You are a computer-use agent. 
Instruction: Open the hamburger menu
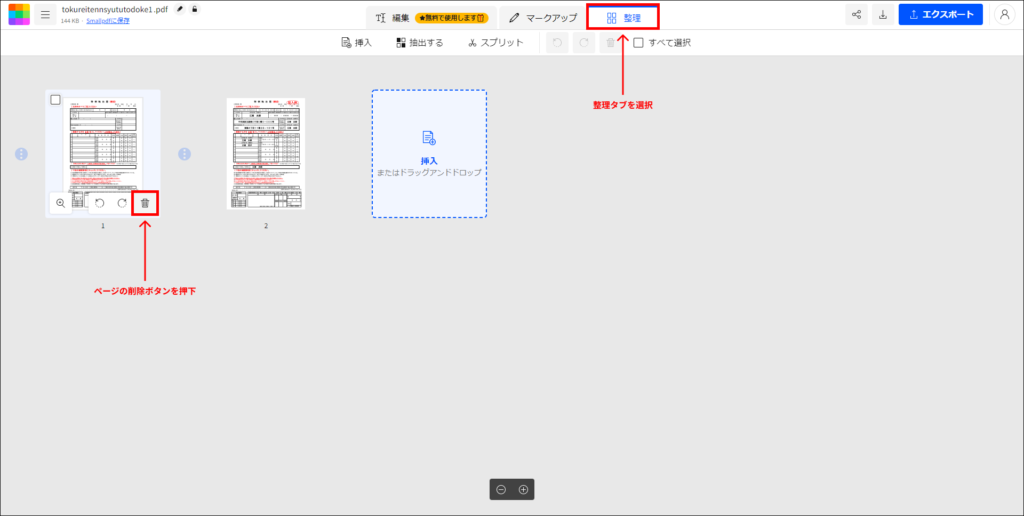click(45, 14)
